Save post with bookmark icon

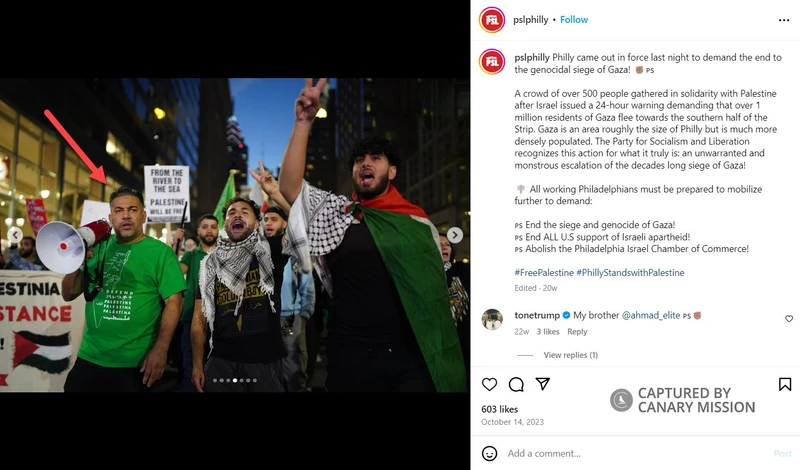(x=785, y=384)
